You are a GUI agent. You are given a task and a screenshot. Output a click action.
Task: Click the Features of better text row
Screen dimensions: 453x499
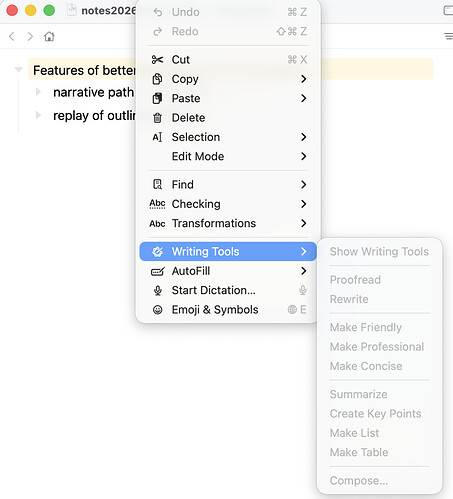[x=231, y=69]
